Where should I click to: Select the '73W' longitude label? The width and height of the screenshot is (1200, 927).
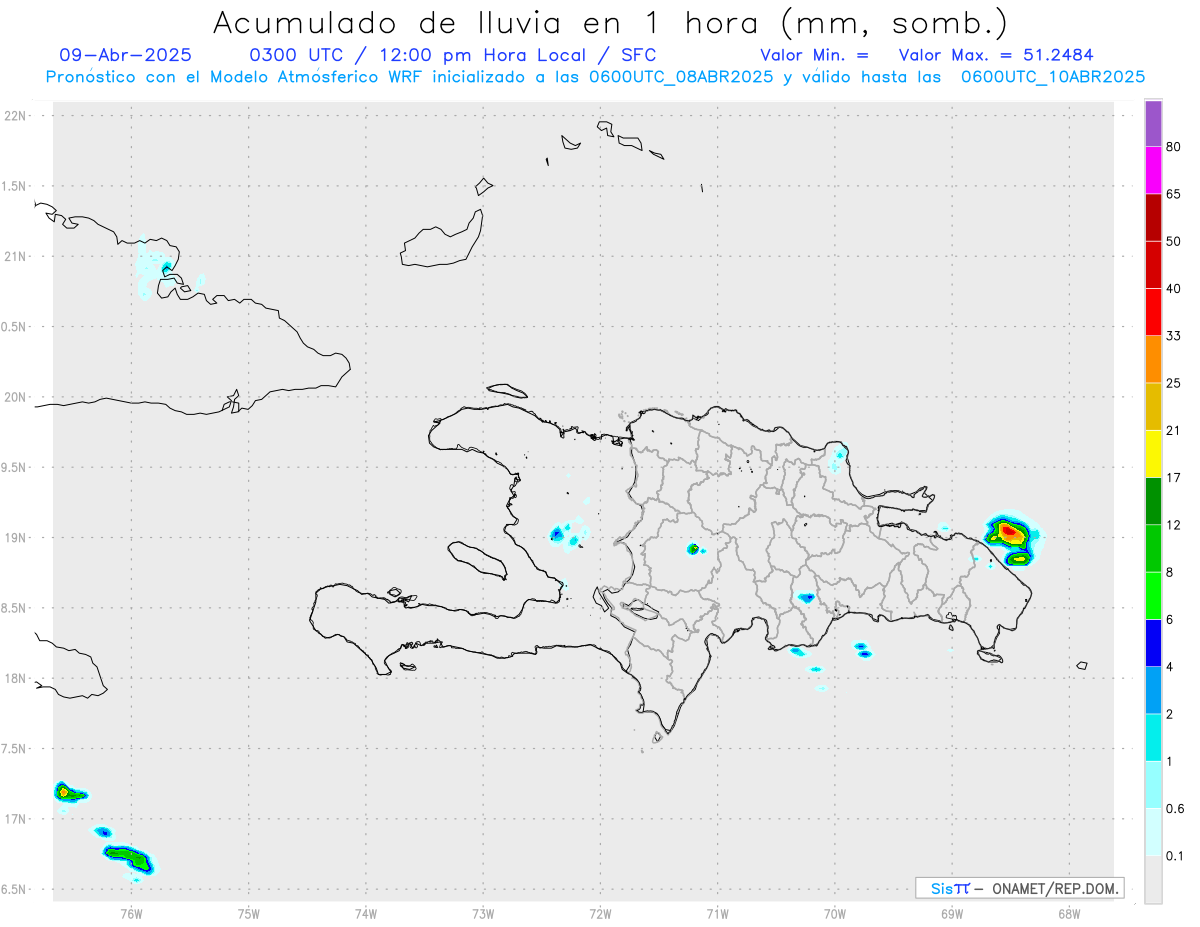coord(483,914)
